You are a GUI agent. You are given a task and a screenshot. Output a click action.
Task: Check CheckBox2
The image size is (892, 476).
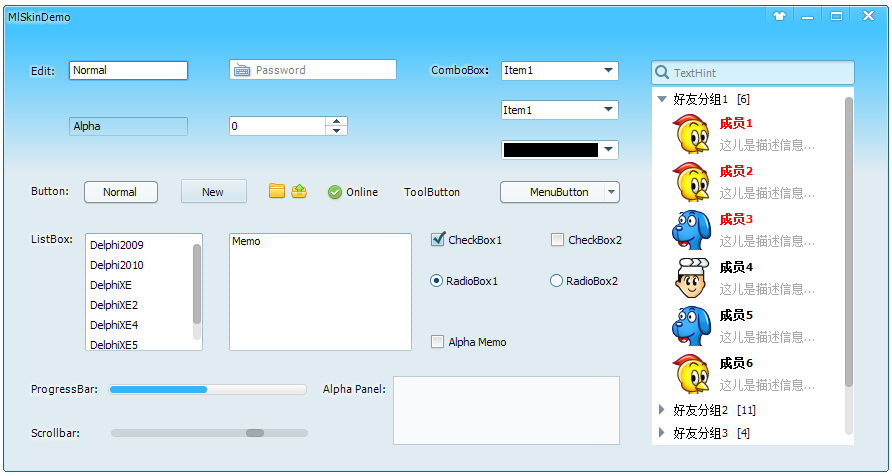[557, 240]
